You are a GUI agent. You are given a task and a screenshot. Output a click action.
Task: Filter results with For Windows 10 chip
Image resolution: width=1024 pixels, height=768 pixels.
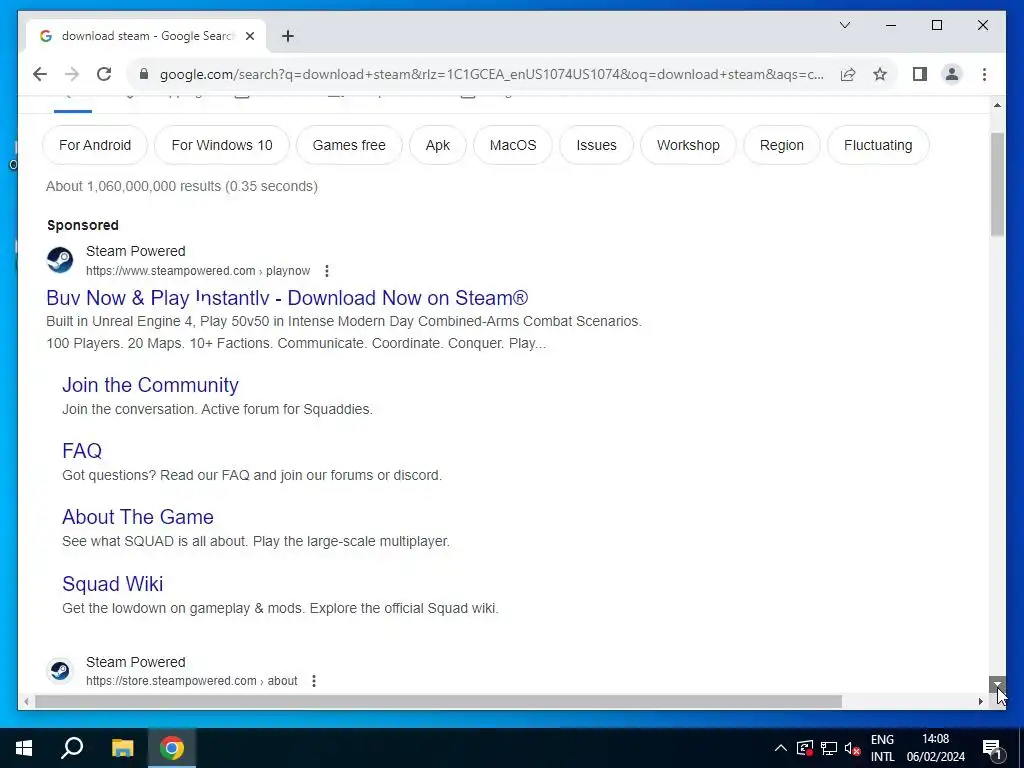[x=222, y=145]
